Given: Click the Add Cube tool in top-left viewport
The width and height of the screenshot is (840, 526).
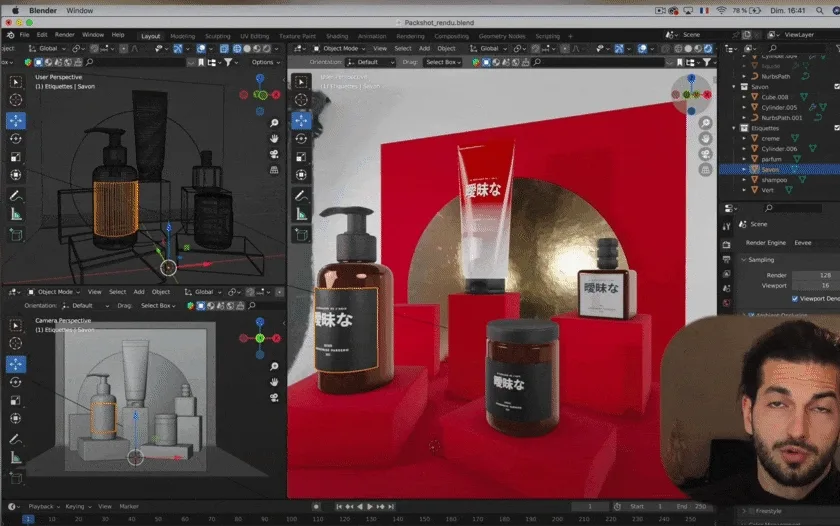Looking at the screenshot, I should (x=16, y=234).
